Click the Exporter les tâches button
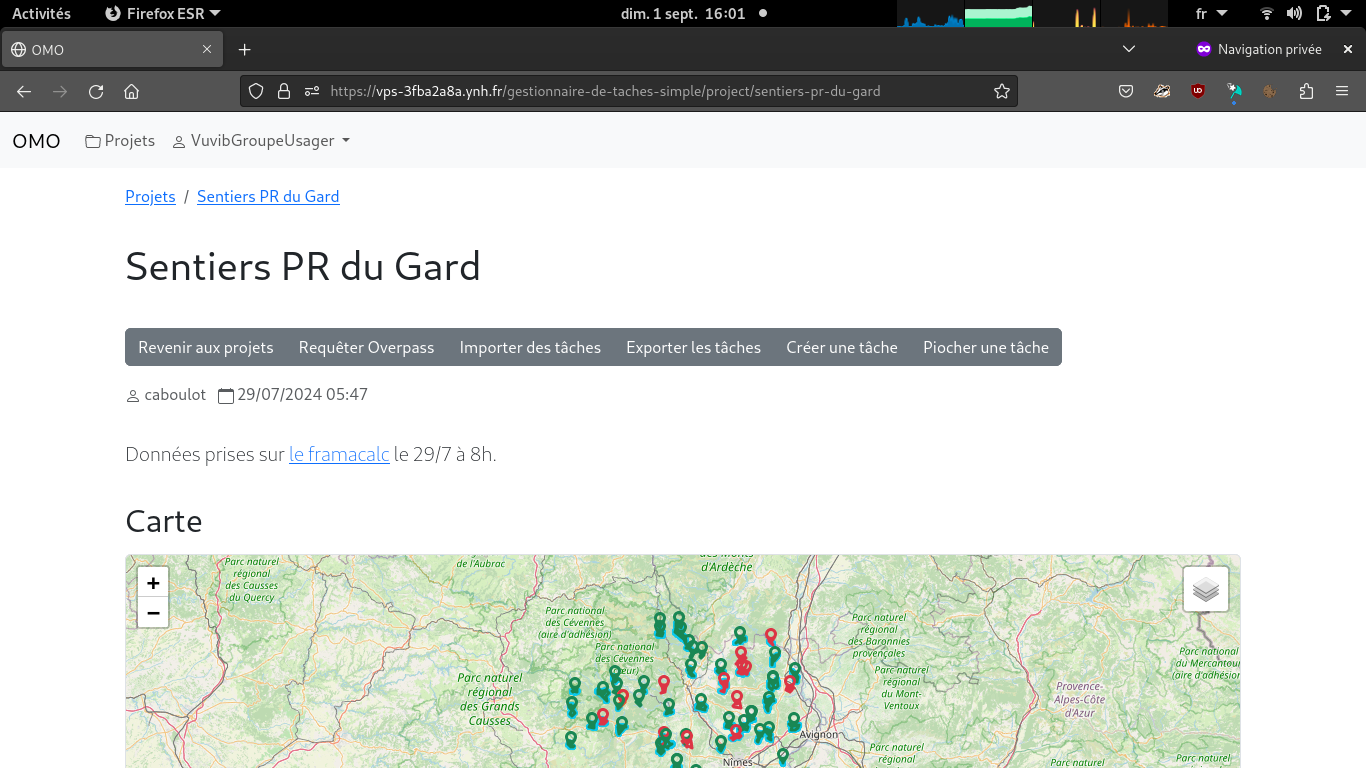 (693, 348)
